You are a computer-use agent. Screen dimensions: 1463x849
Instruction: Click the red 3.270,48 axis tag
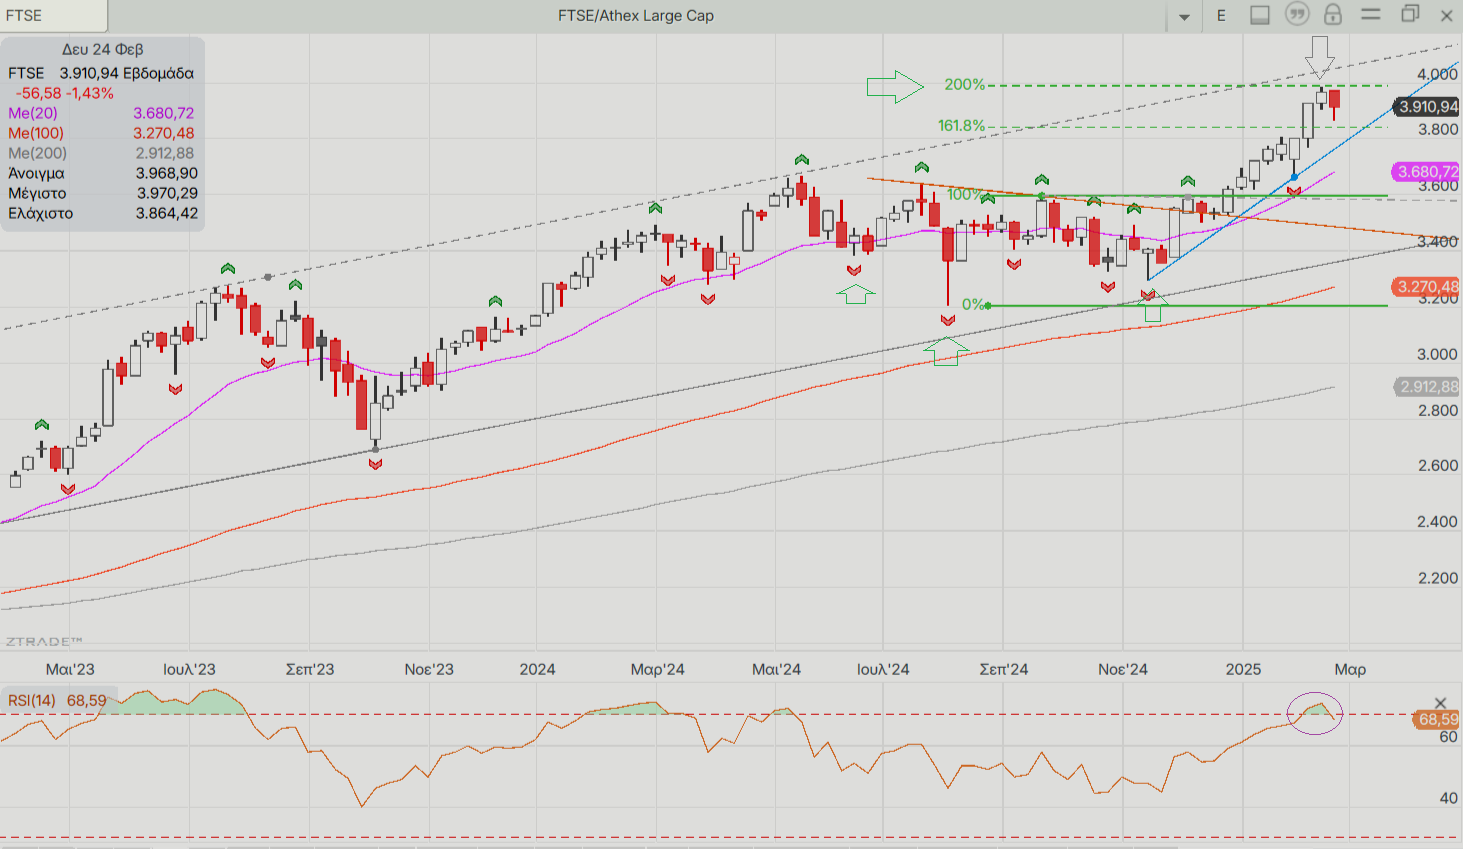(1427, 287)
